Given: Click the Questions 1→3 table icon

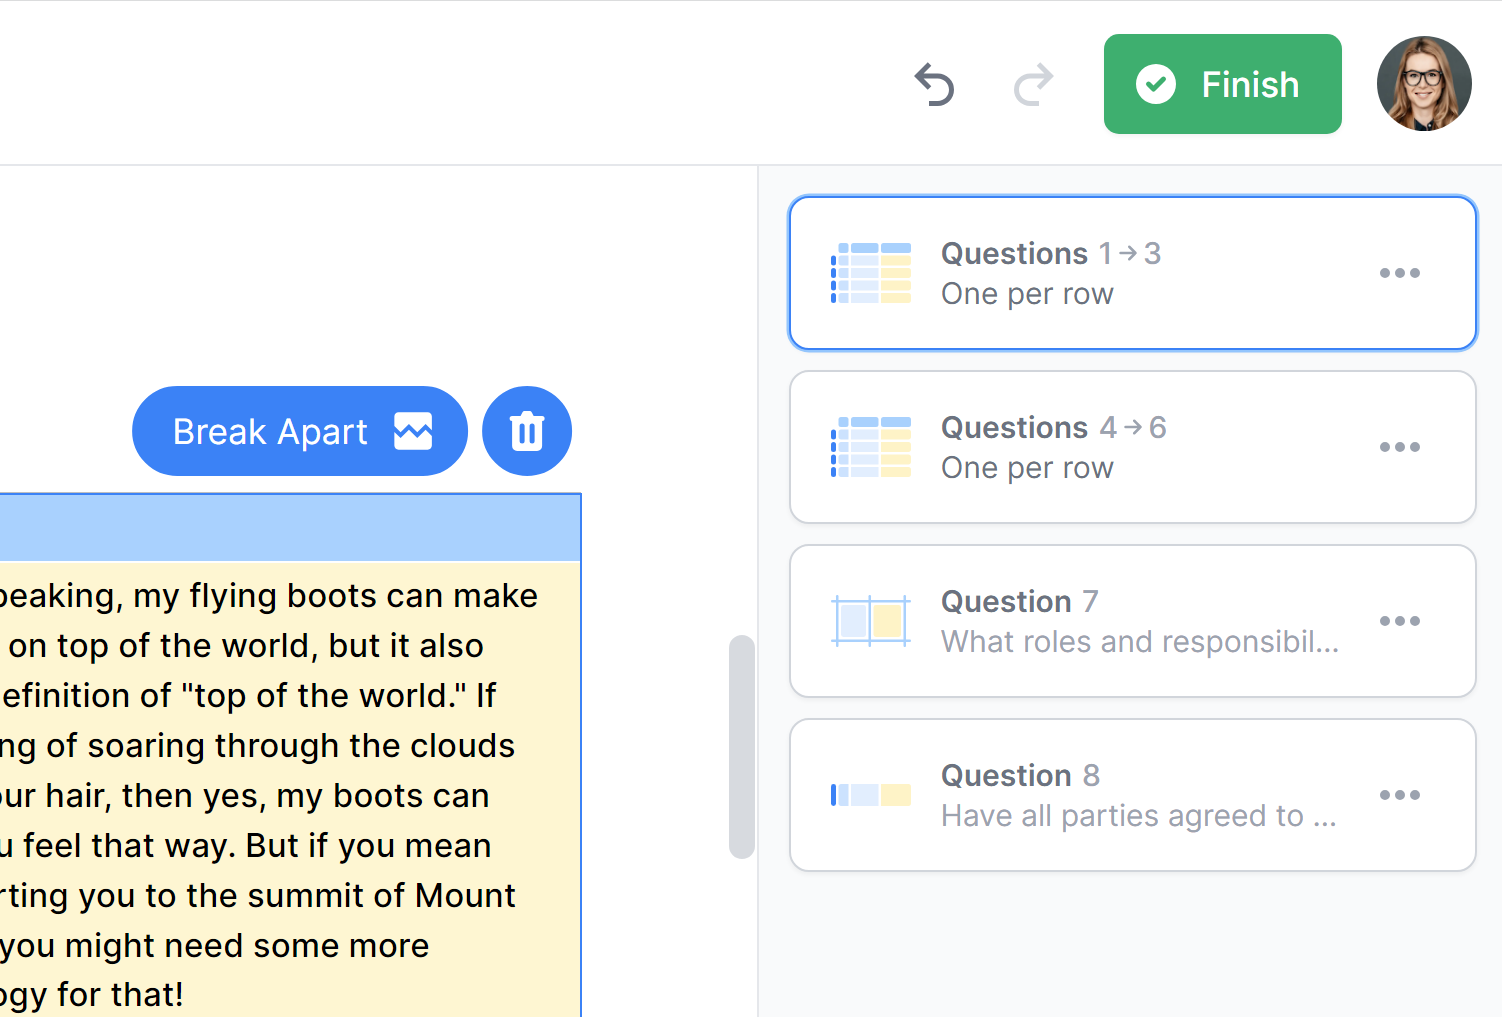Looking at the screenshot, I should pos(871,273).
